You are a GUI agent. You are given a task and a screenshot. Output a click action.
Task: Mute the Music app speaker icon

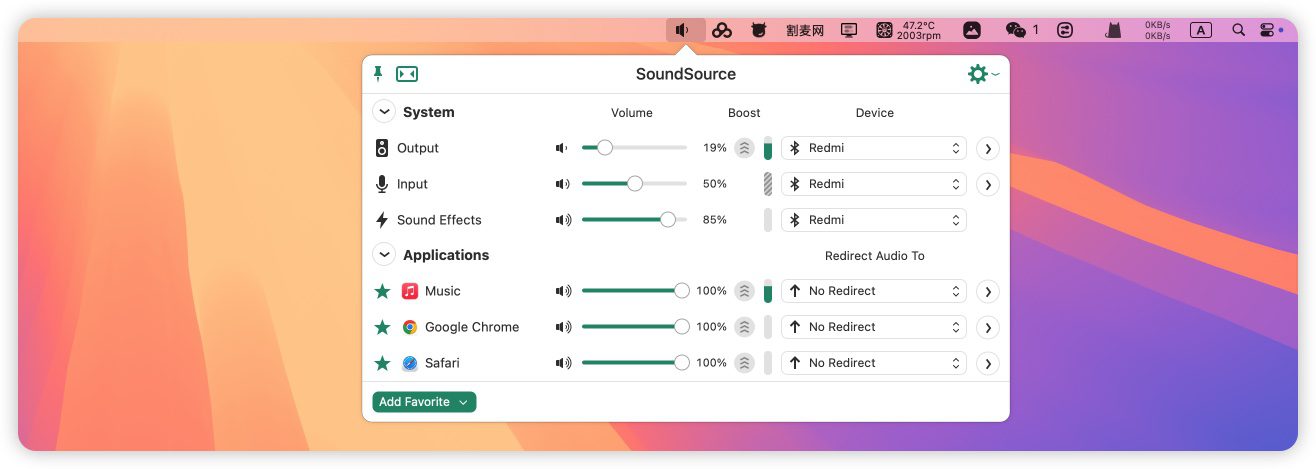pos(563,291)
